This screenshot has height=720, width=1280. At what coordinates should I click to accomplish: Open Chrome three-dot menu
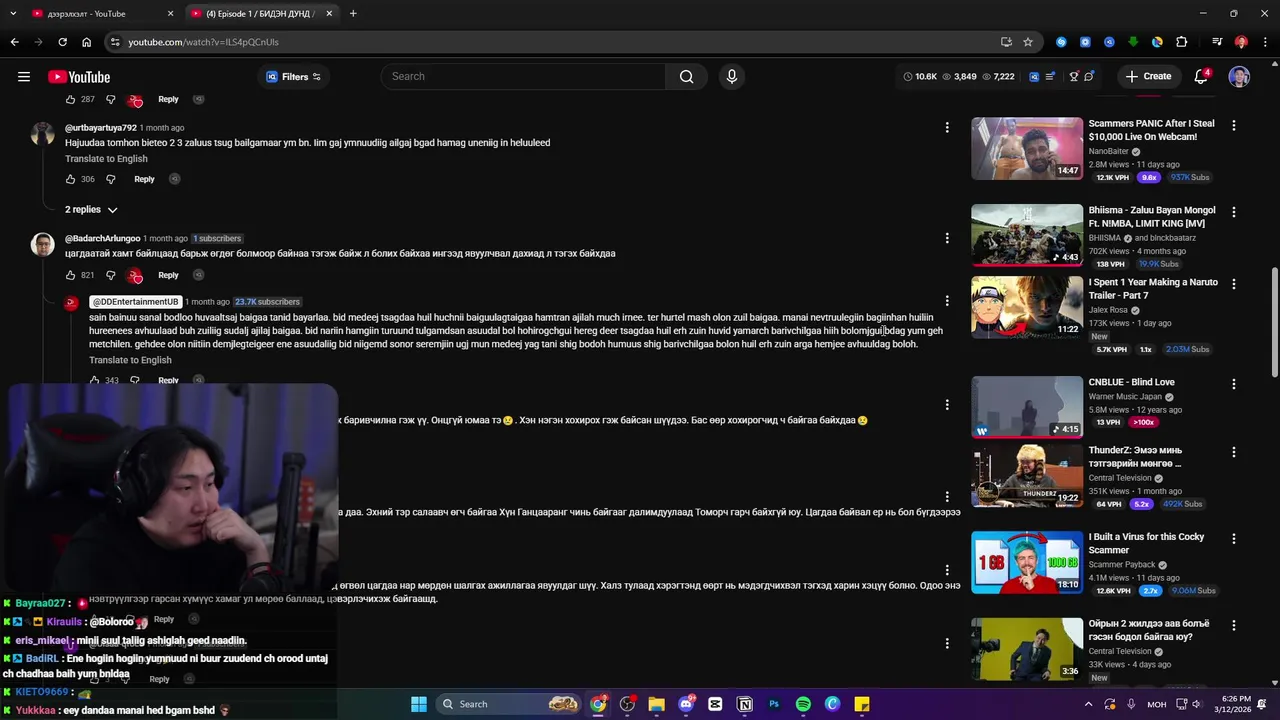coord(1265,42)
